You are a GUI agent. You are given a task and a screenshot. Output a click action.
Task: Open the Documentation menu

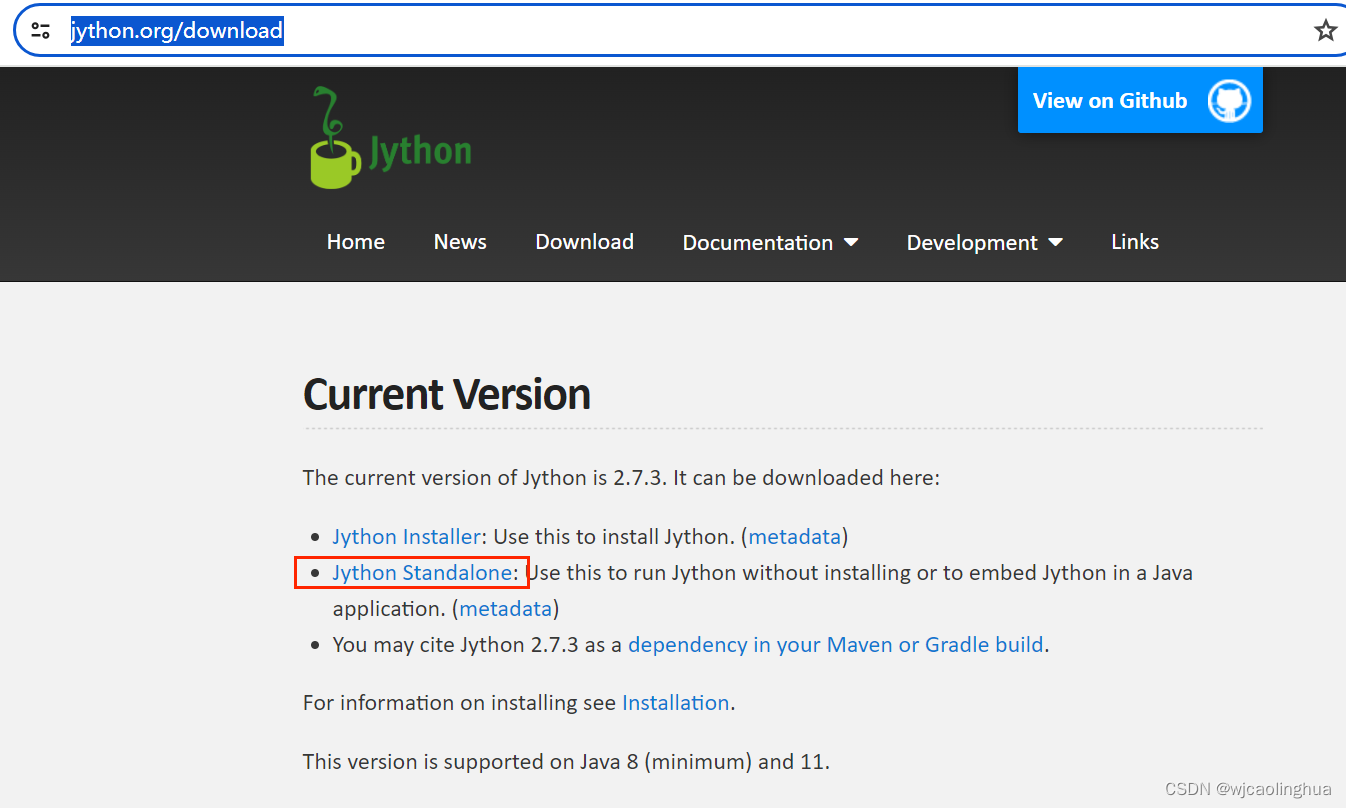point(757,241)
